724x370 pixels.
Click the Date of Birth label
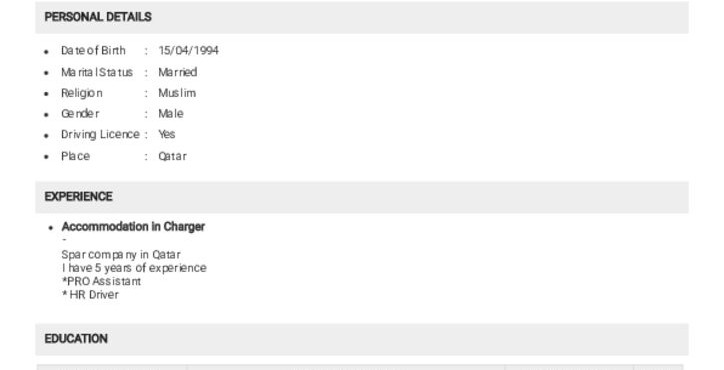point(93,50)
